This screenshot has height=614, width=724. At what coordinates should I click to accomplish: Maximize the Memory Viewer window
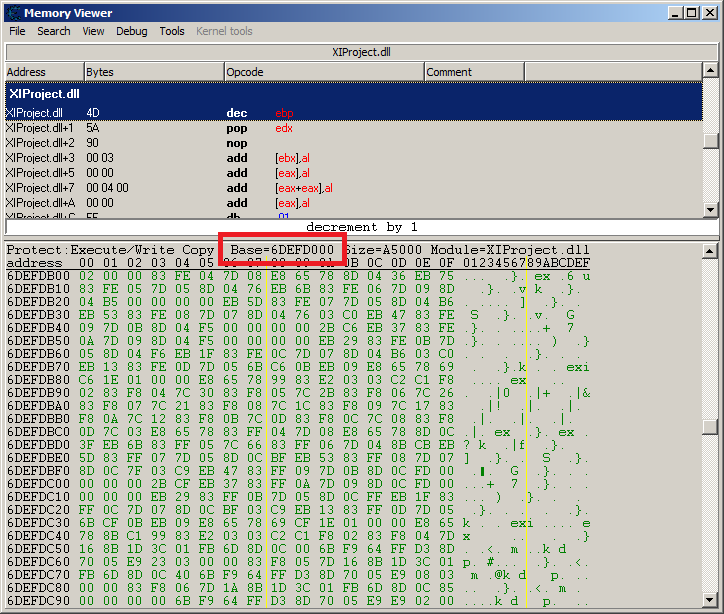pos(691,13)
